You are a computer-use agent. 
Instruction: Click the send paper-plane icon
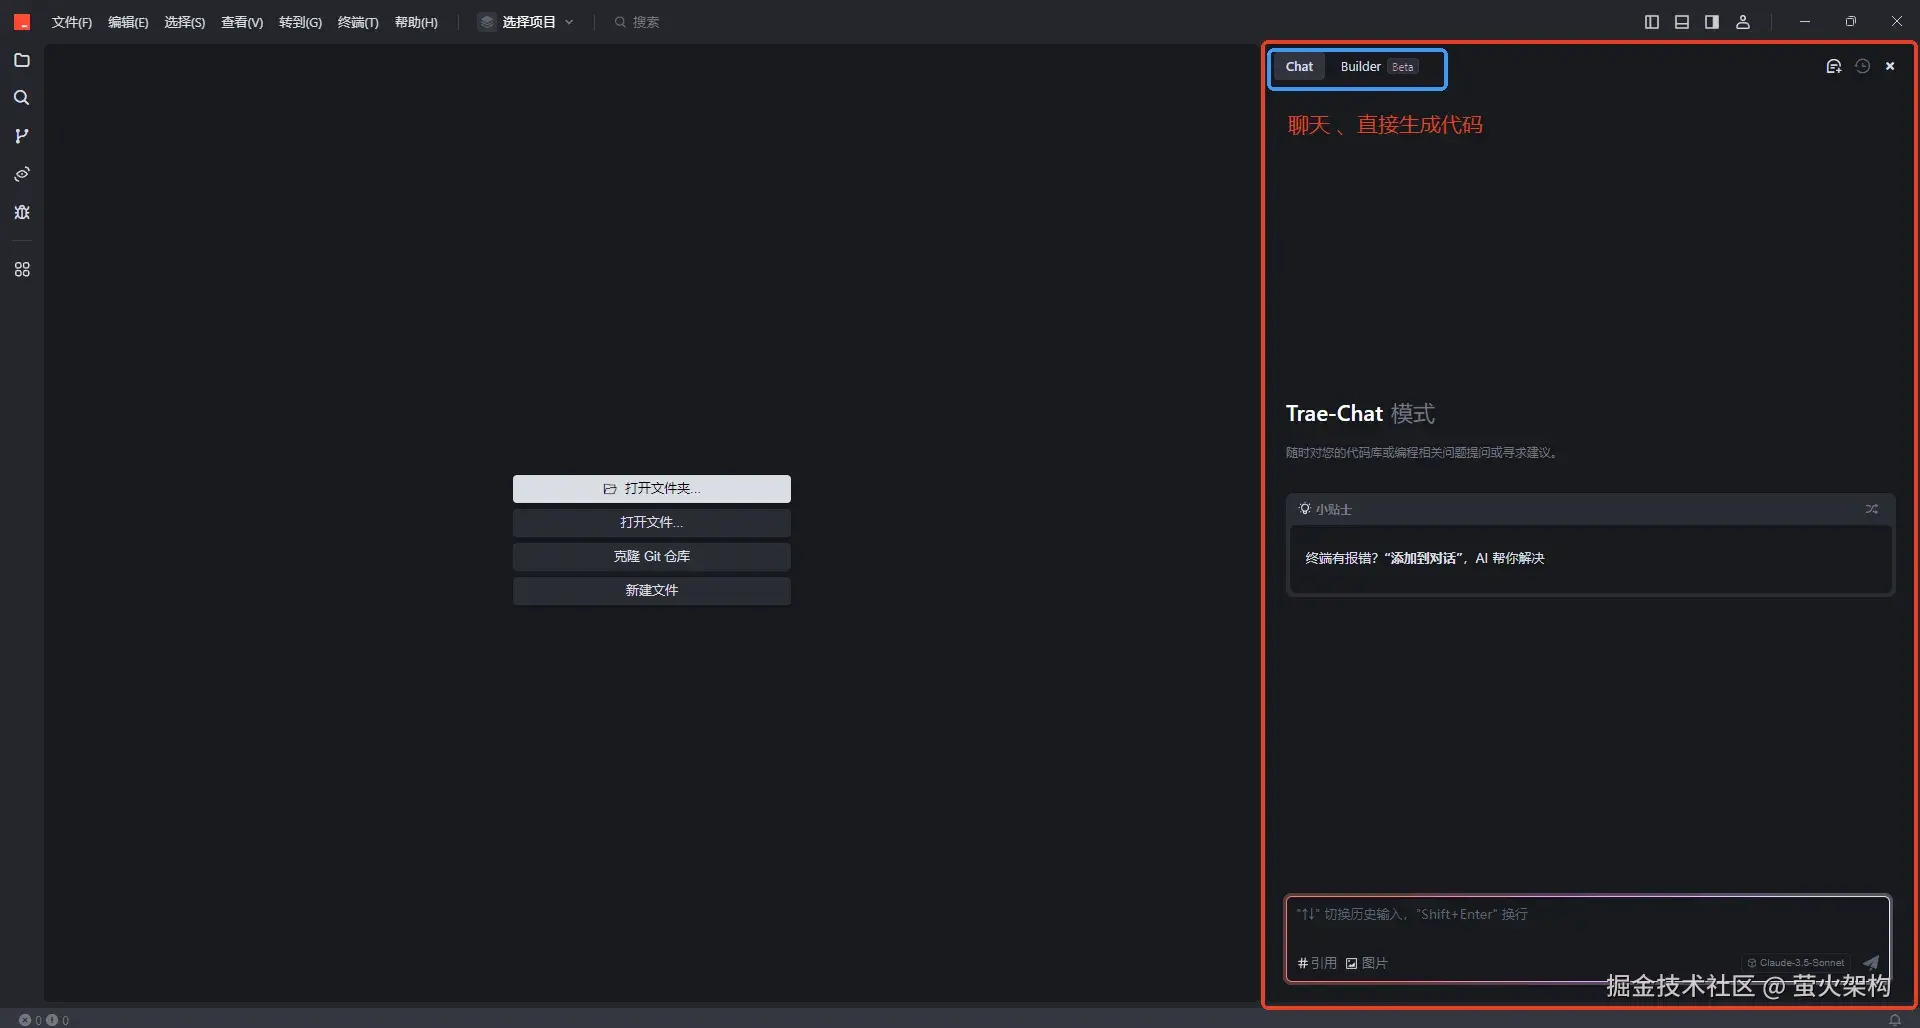pyautogui.click(x=1871, y=963)
